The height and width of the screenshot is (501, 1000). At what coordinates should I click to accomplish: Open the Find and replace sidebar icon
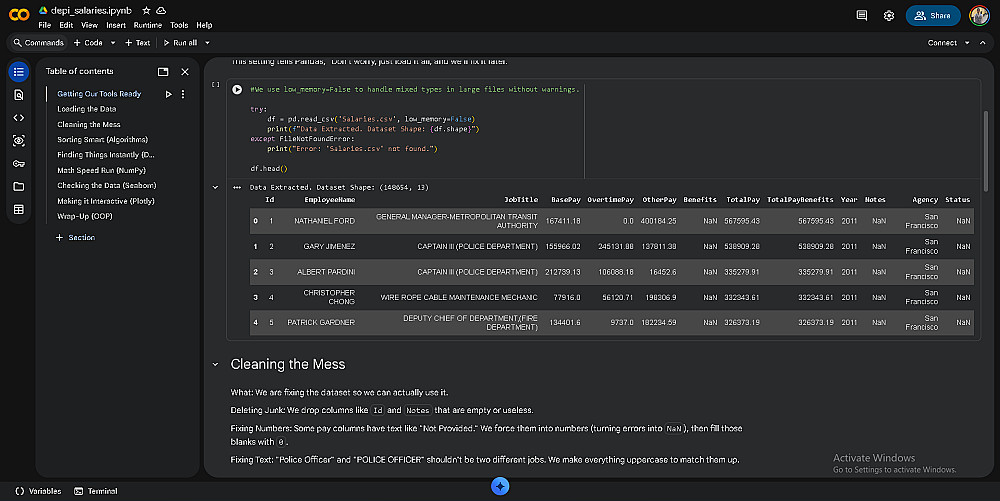coord(19,94)
